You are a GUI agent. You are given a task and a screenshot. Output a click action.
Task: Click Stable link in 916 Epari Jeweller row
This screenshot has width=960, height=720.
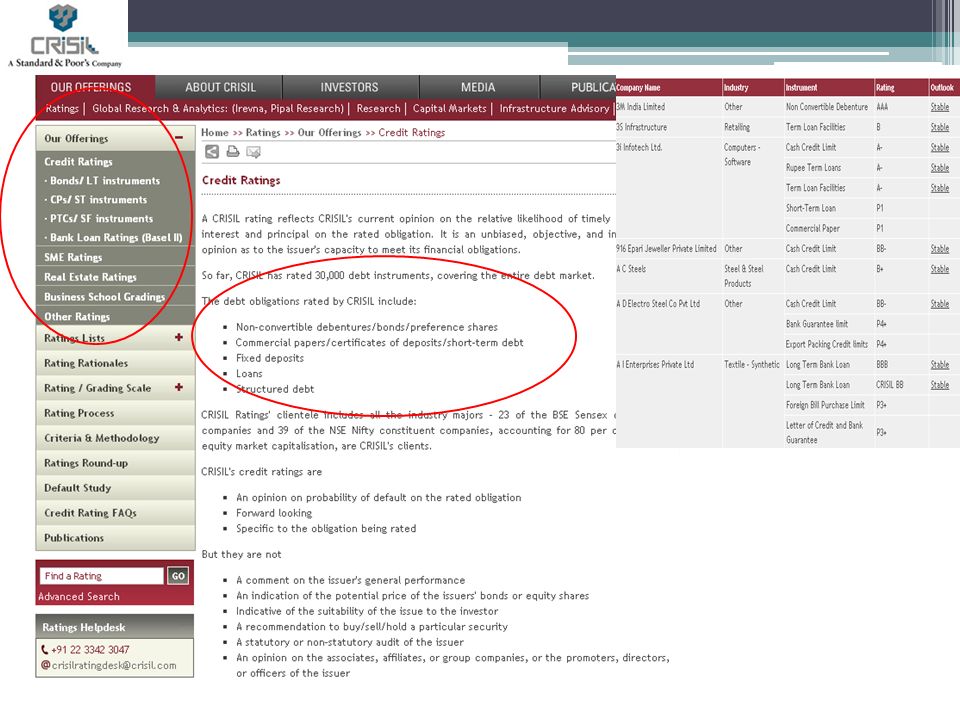point(940,249)
